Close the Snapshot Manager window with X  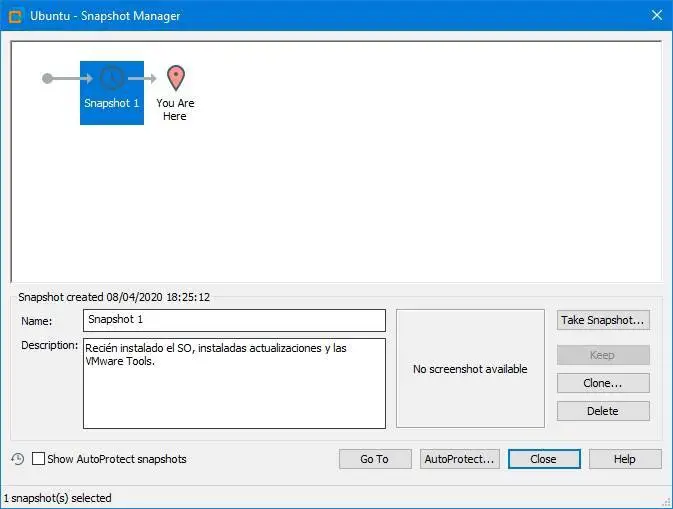pos(657,15)
